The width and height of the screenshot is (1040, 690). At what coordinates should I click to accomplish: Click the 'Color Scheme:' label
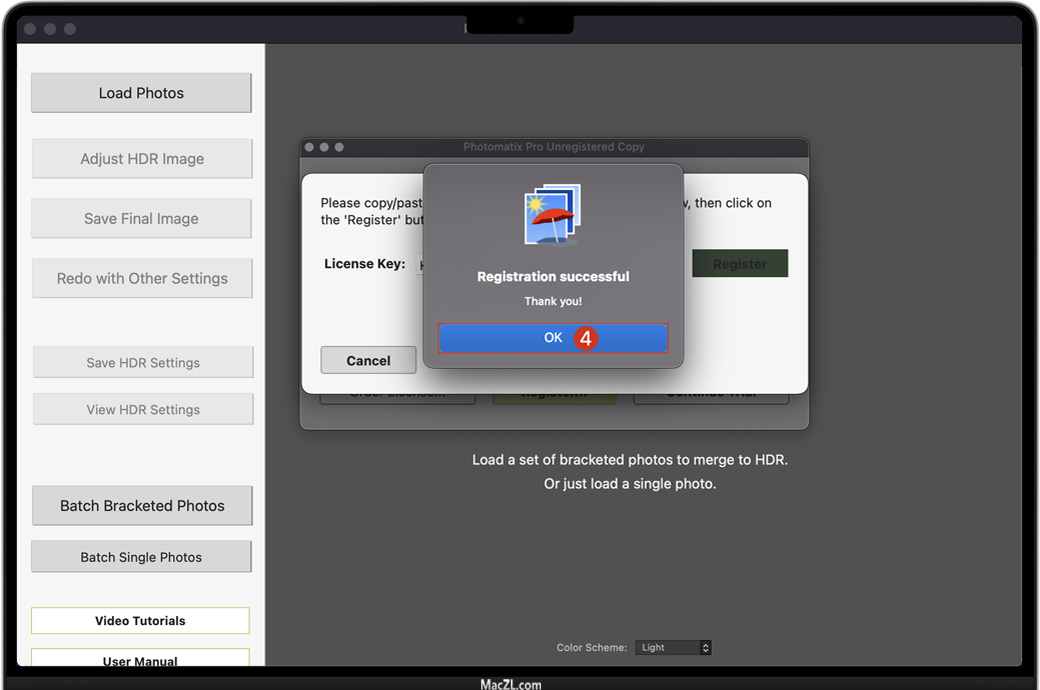tap(592, 648)
